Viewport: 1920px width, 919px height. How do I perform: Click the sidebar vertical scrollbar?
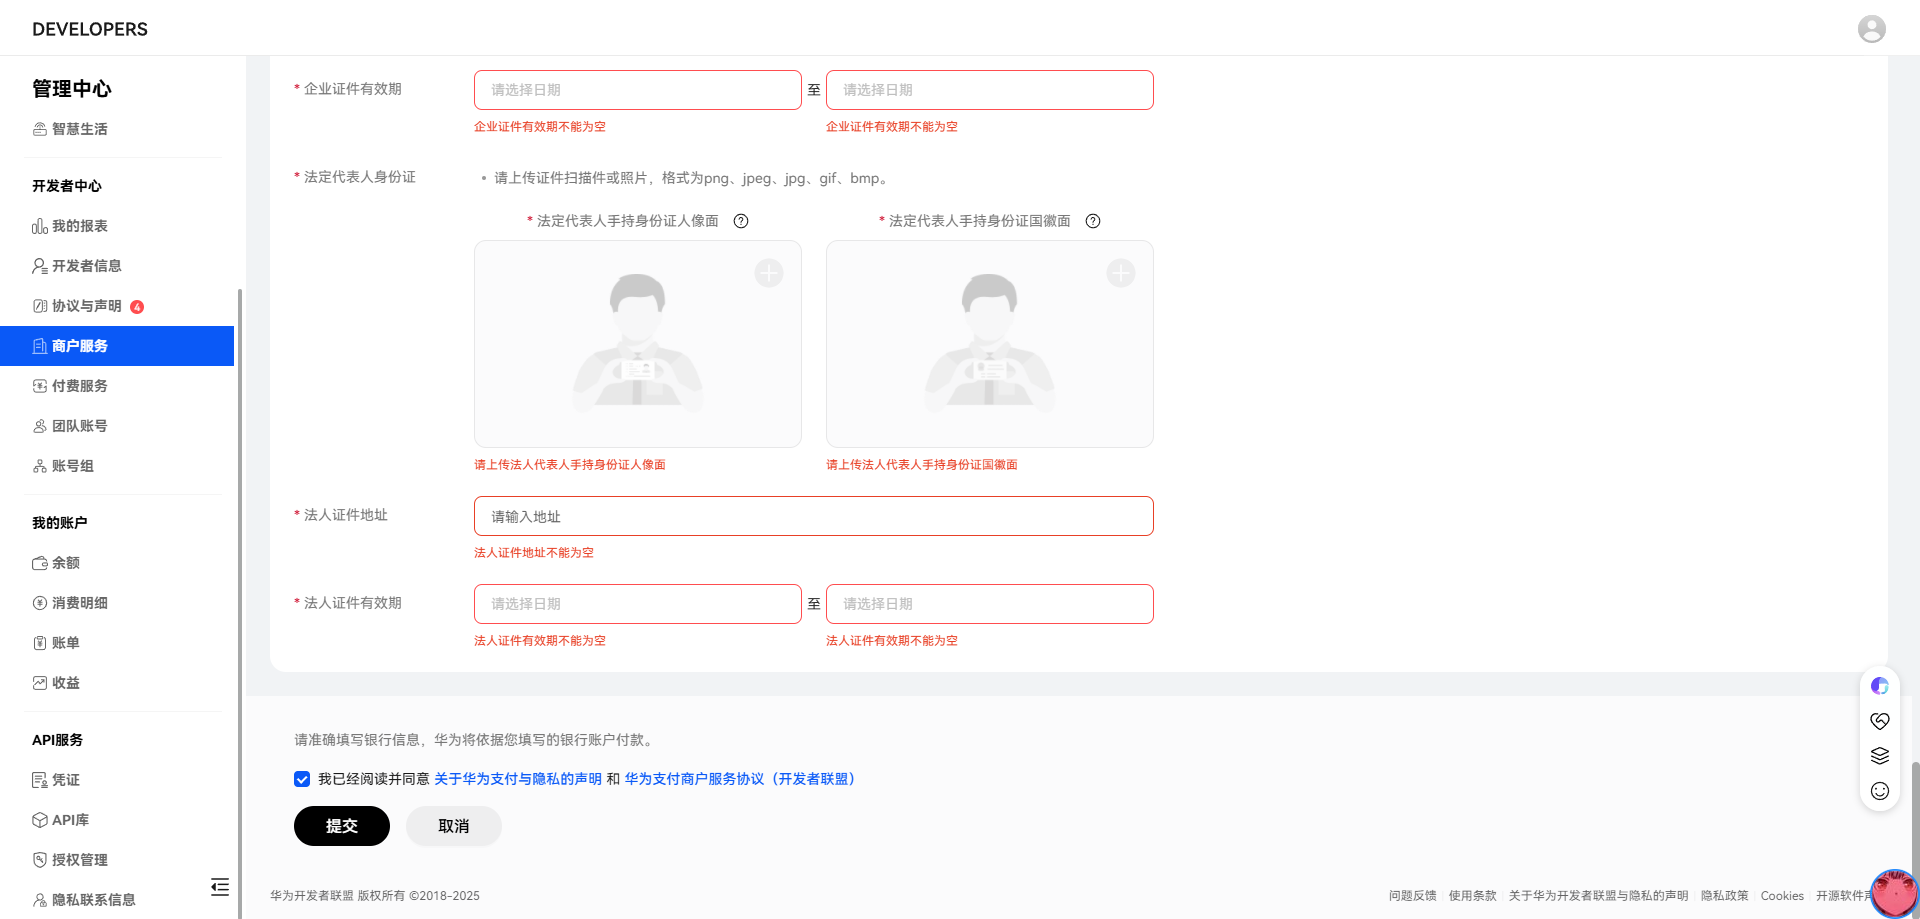pos(239,600)
